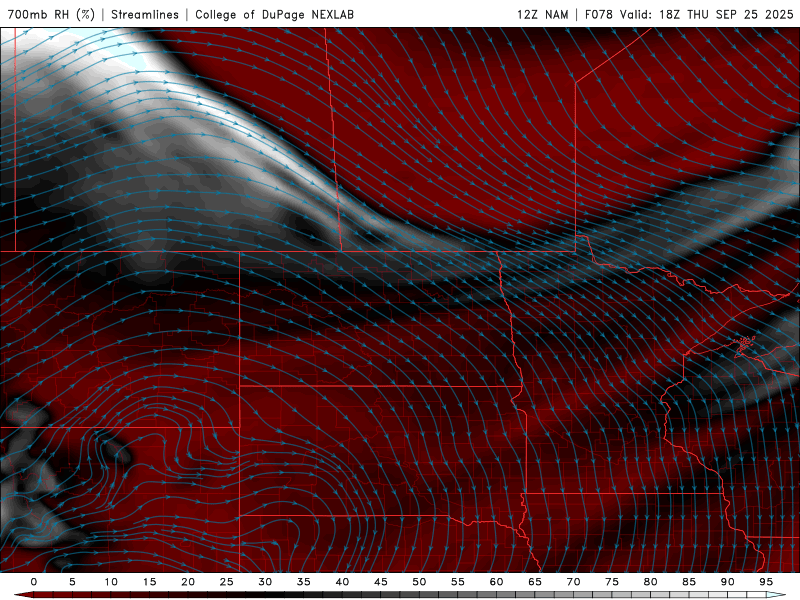
Task: Click the colorbar label '15'
Action: pos(149,582)
